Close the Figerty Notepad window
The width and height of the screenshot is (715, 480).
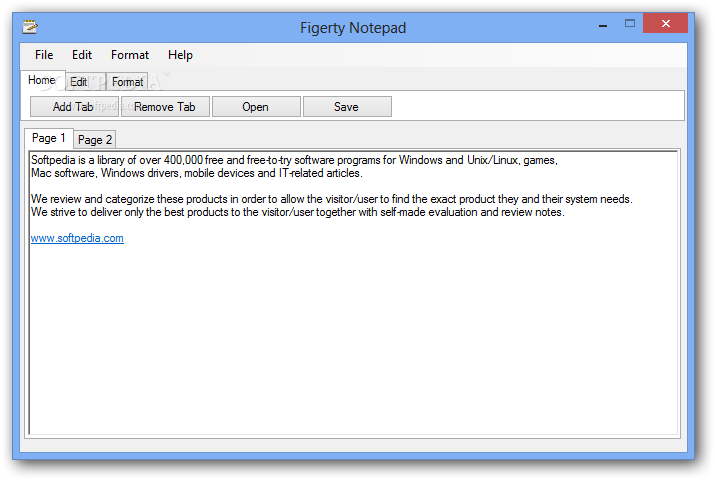coord(665,23)
